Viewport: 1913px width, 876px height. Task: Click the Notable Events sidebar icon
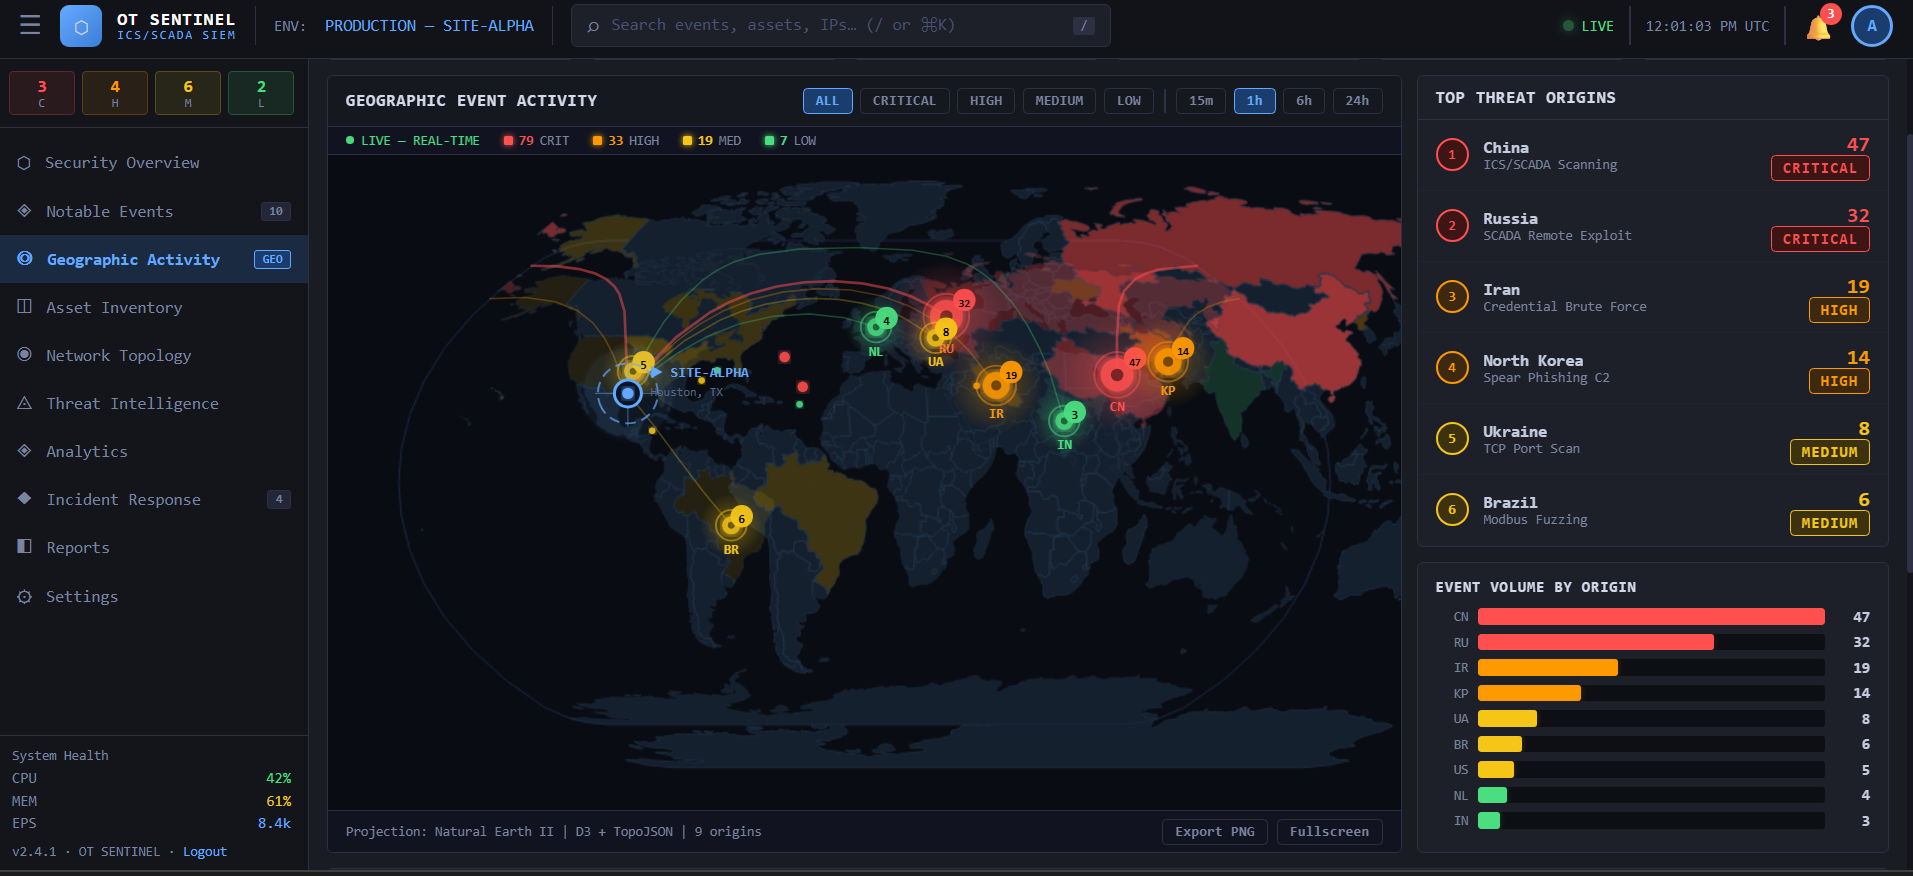tap(24, 211)
